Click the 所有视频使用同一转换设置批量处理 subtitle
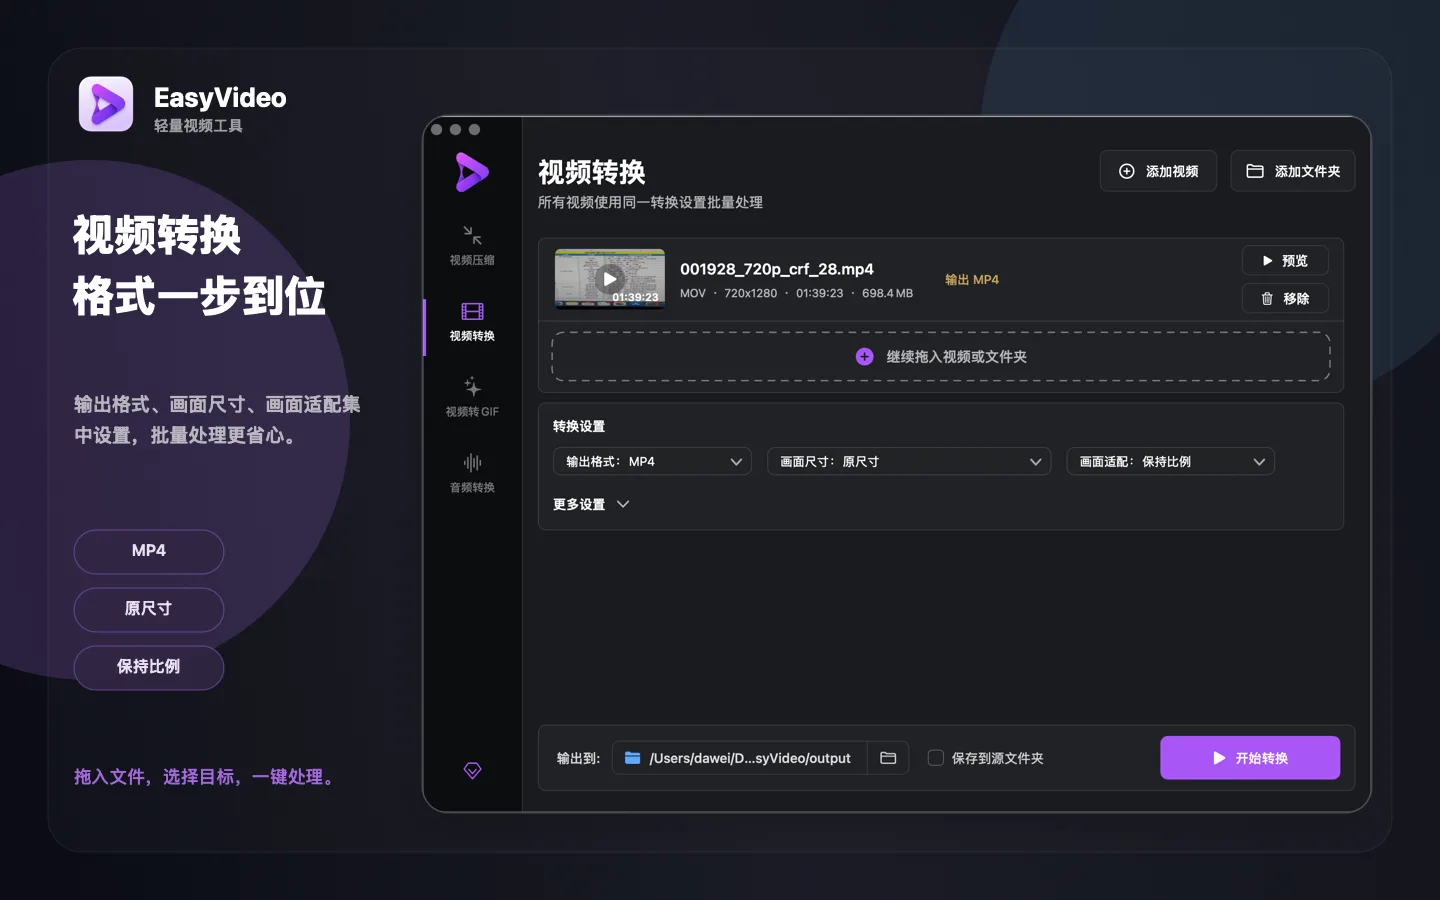Screen dimensions: 1440x900 coord(650,202)
